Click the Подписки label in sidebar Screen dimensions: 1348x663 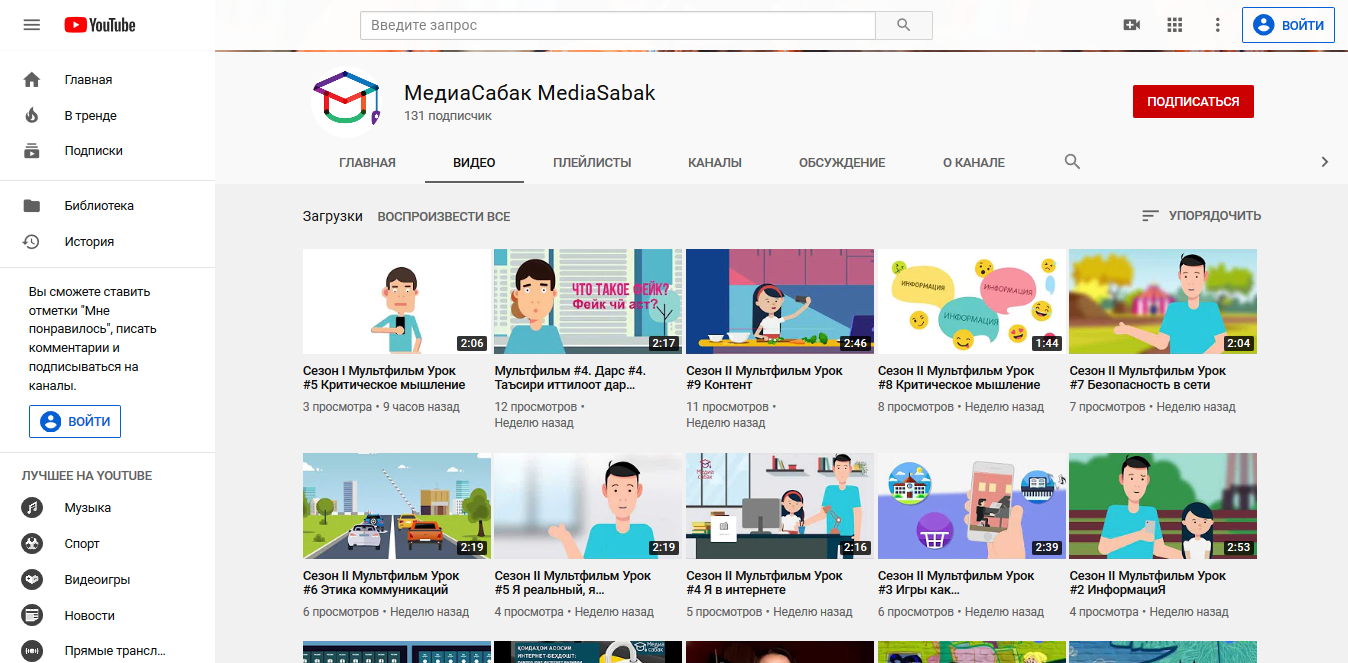coord(94,151)
